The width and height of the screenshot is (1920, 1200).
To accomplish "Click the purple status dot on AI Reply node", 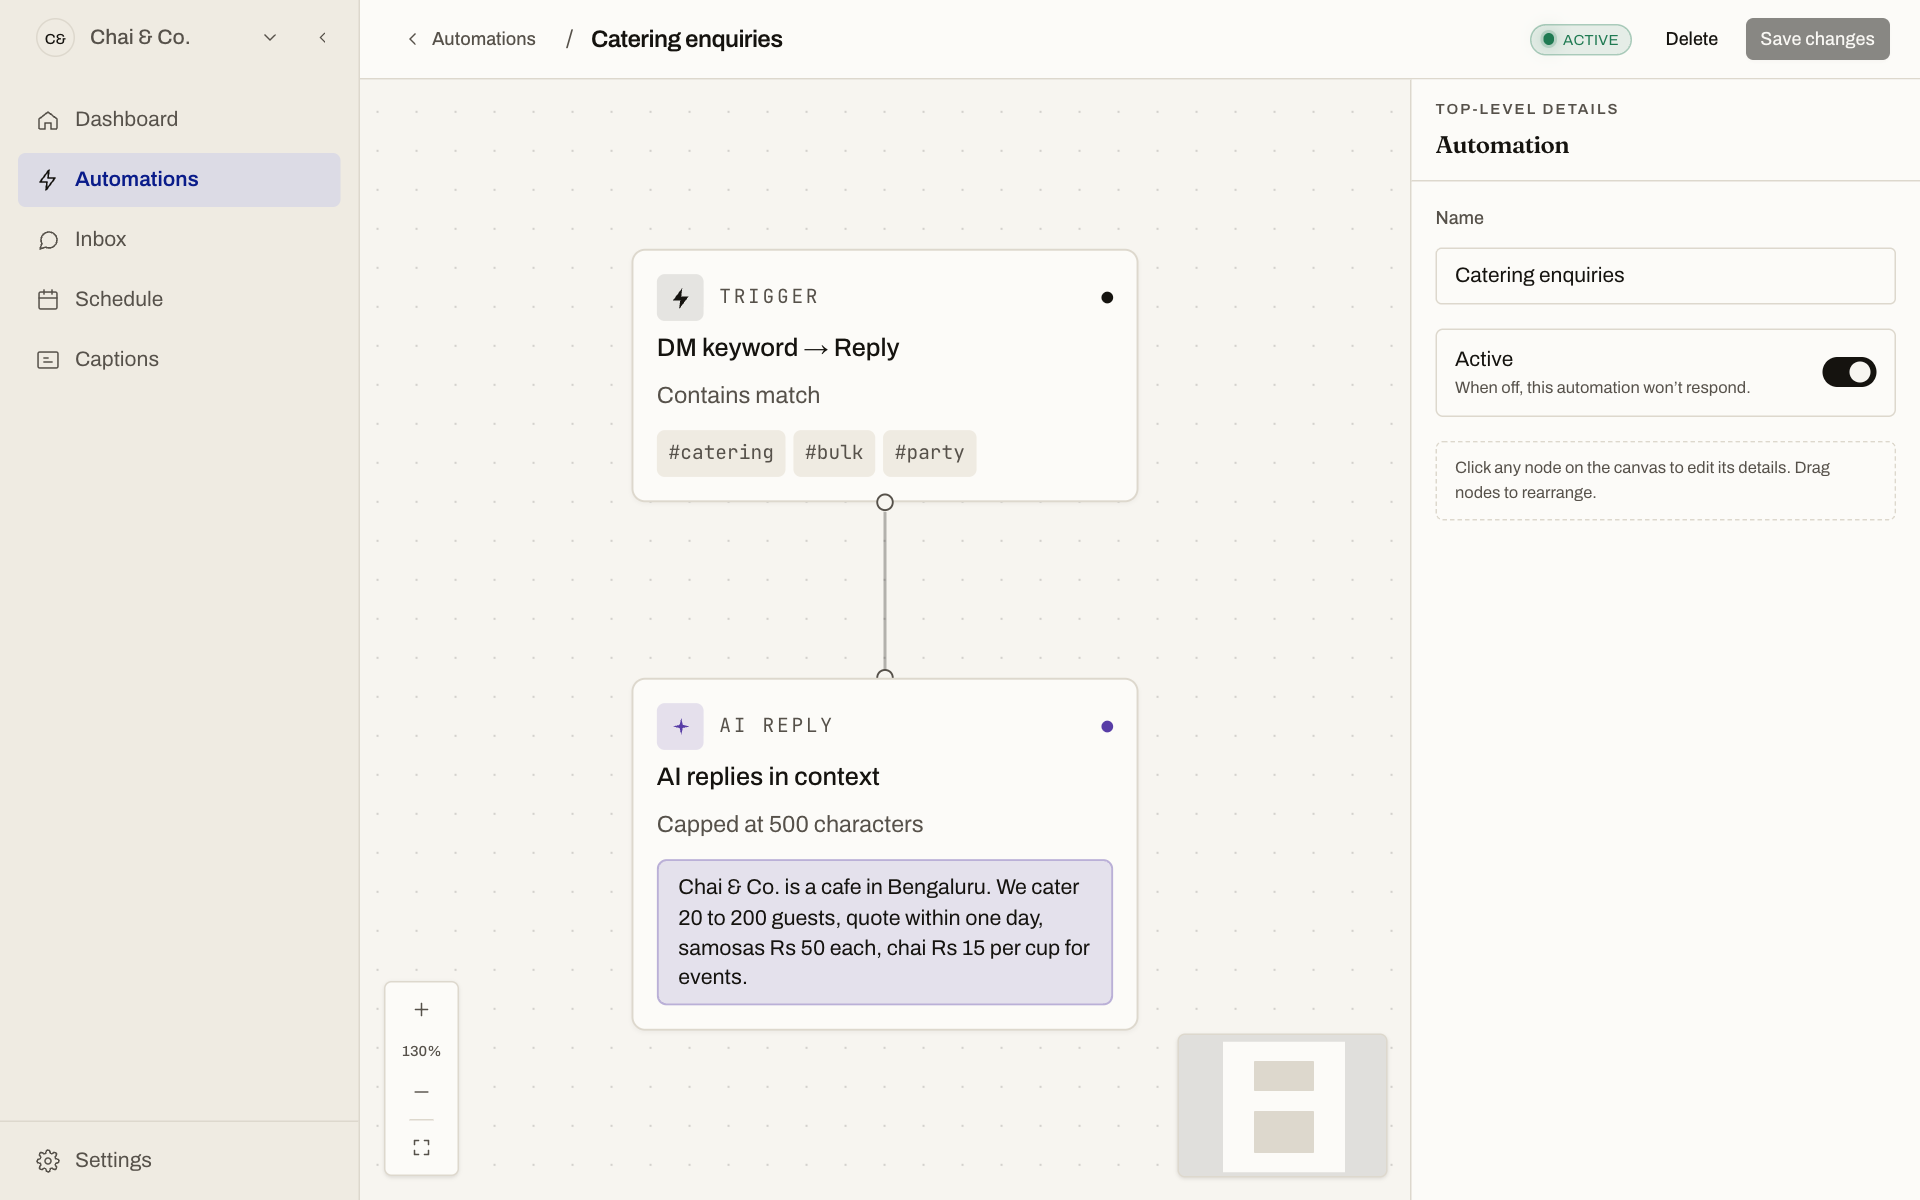I will (1107, 727).
